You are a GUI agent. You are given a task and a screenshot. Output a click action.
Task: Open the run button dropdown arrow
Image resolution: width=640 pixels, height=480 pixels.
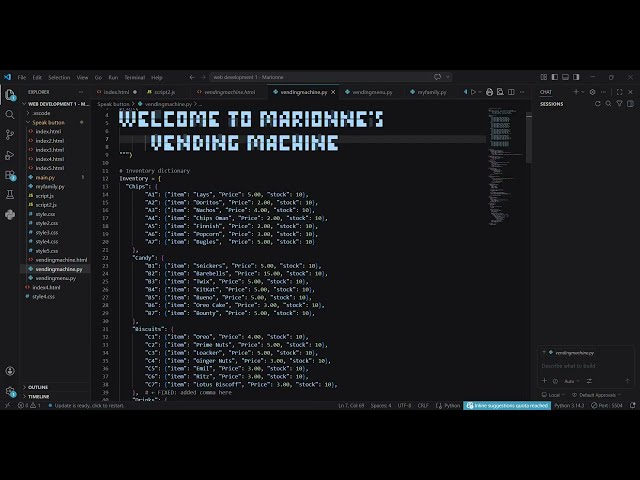(x=480, y=92)
